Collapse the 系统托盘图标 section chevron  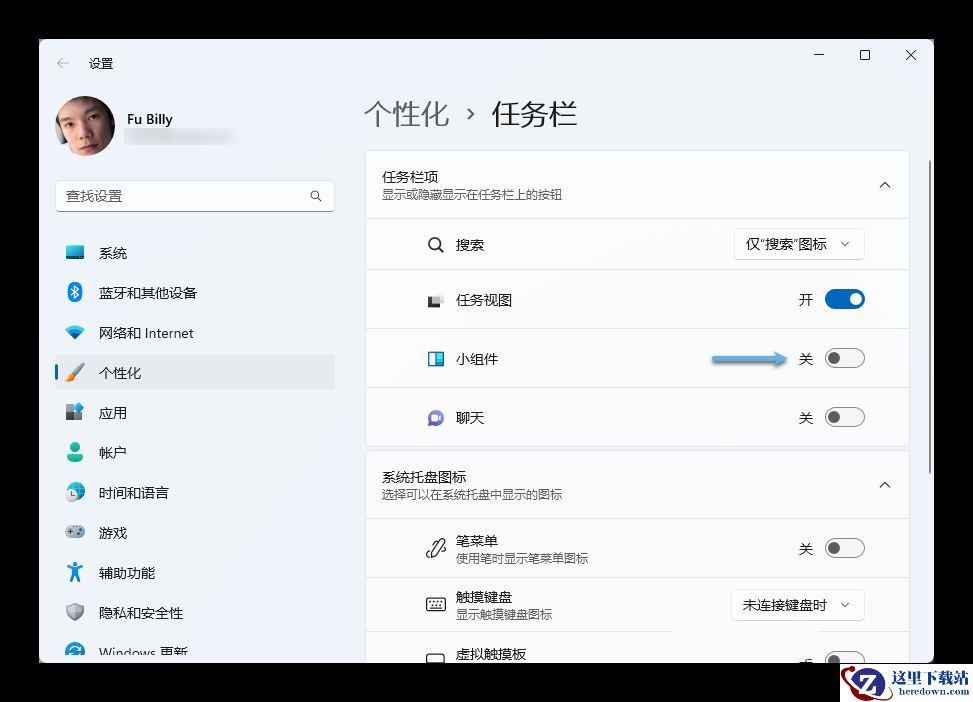[885, 485]
